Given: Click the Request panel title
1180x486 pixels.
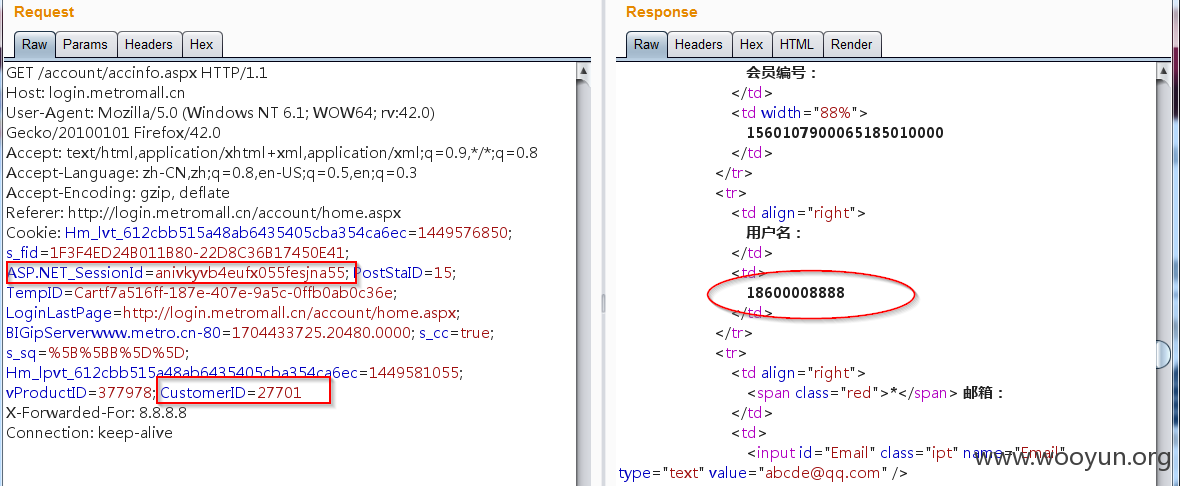Looking at the screenshot, I should (x=44, y=12).
